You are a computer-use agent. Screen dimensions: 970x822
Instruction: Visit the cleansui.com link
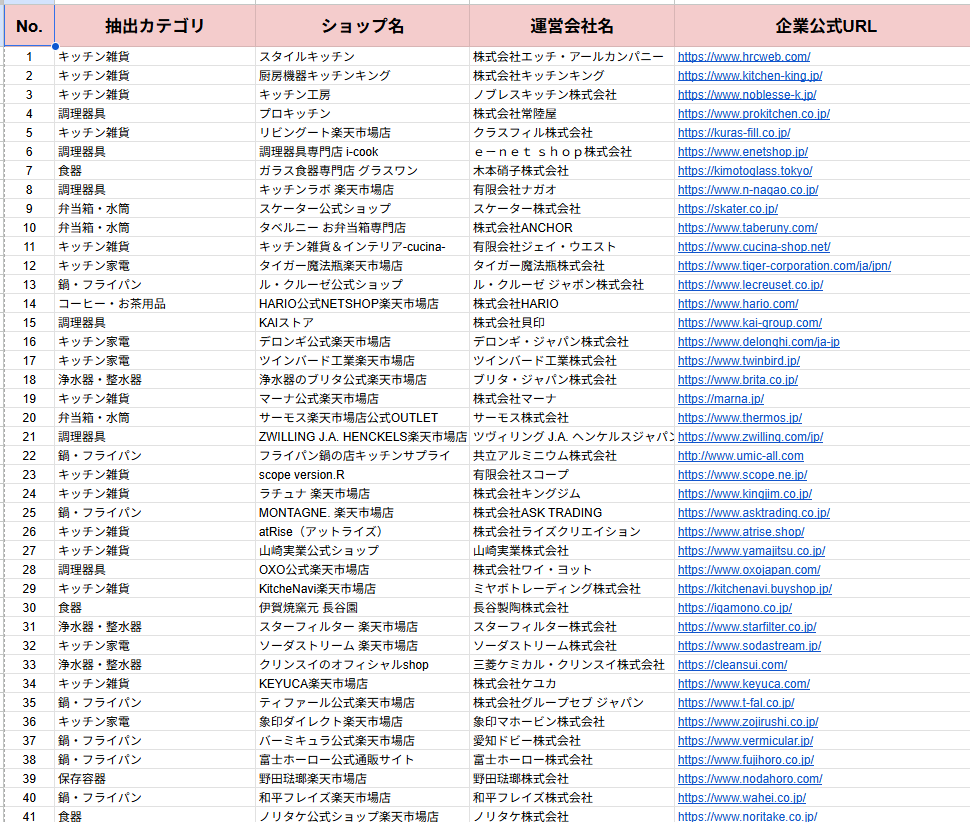732,665
